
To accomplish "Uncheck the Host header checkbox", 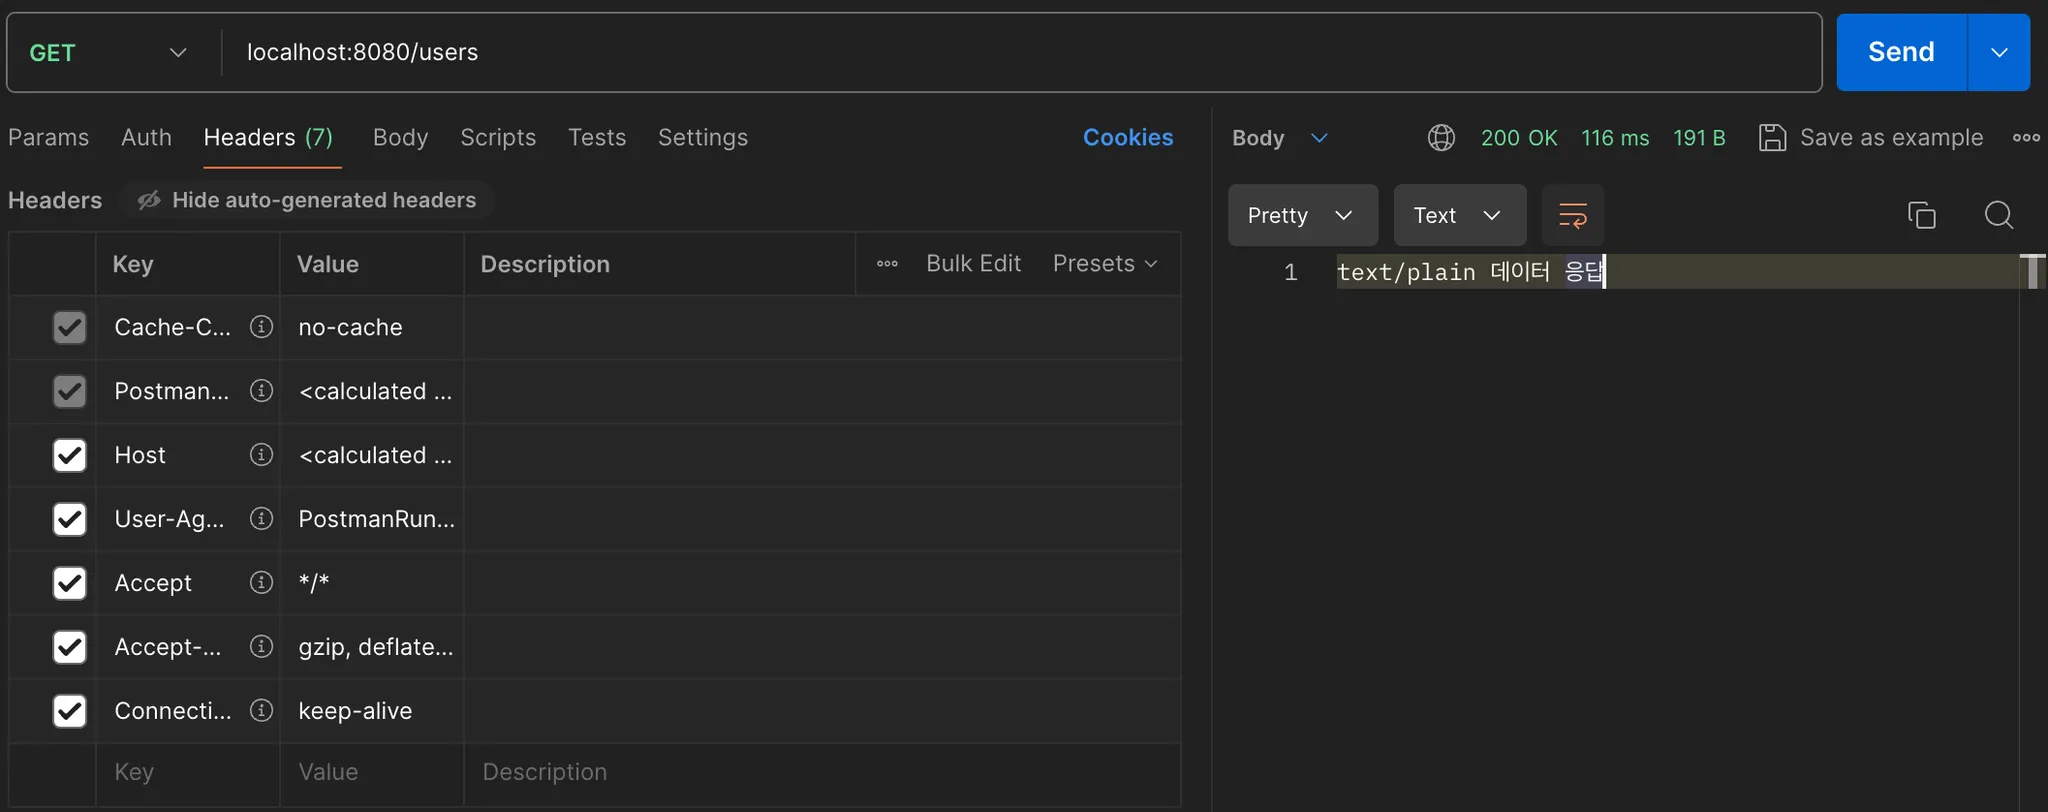I will [x=69, y=455].
